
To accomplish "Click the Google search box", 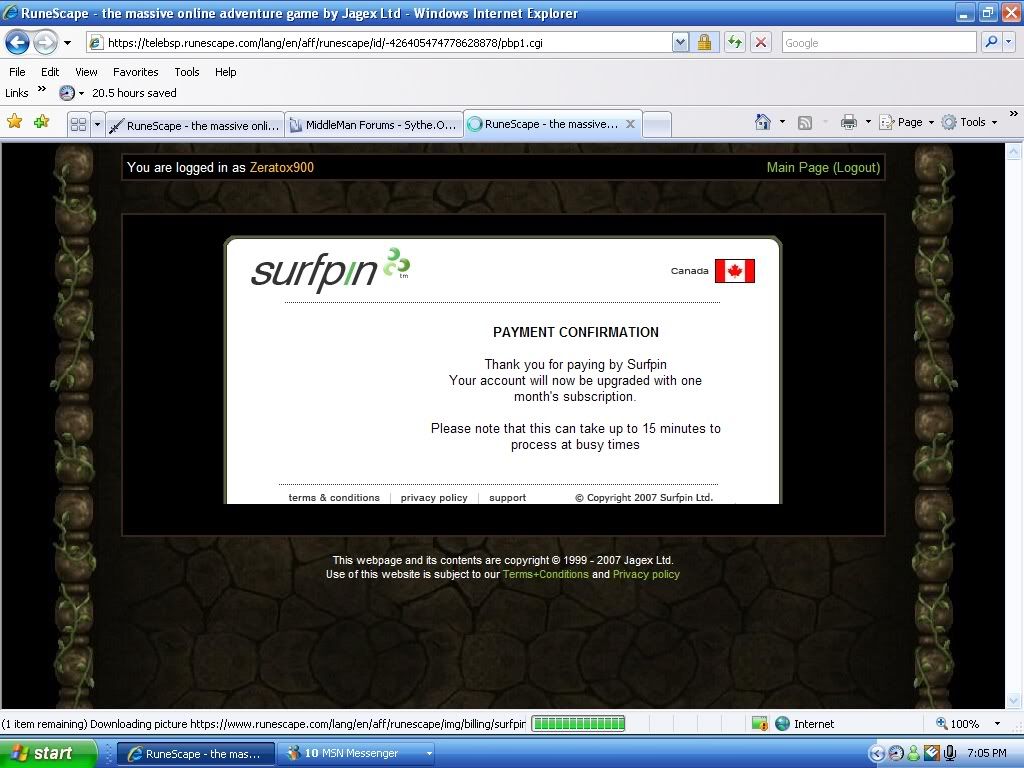I will pos(879,43).
